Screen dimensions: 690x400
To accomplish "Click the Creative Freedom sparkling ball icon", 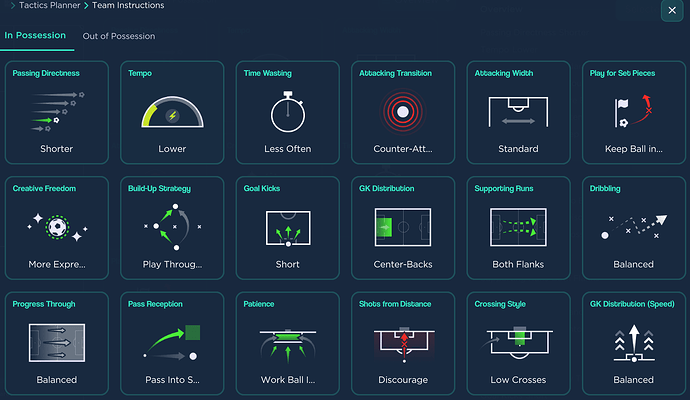I will 57,228.
